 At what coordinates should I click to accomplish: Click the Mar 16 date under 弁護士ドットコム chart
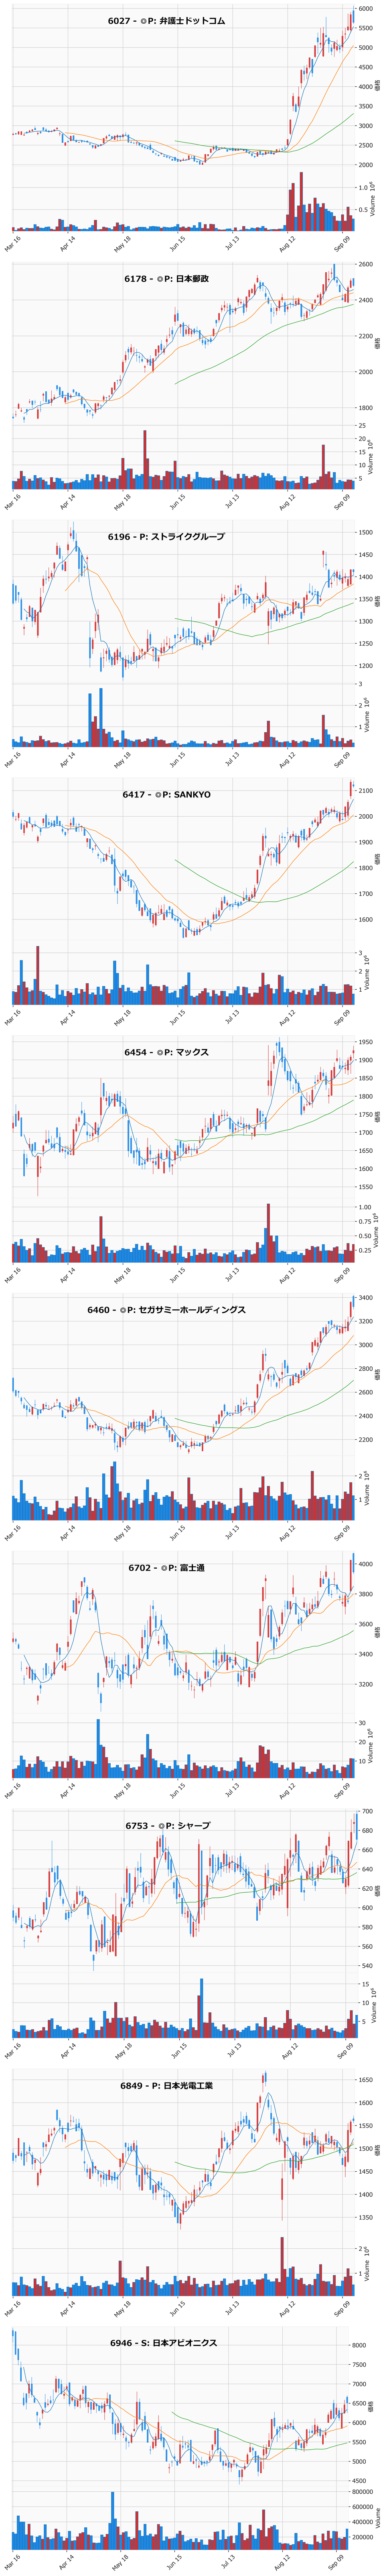point(13,243)
